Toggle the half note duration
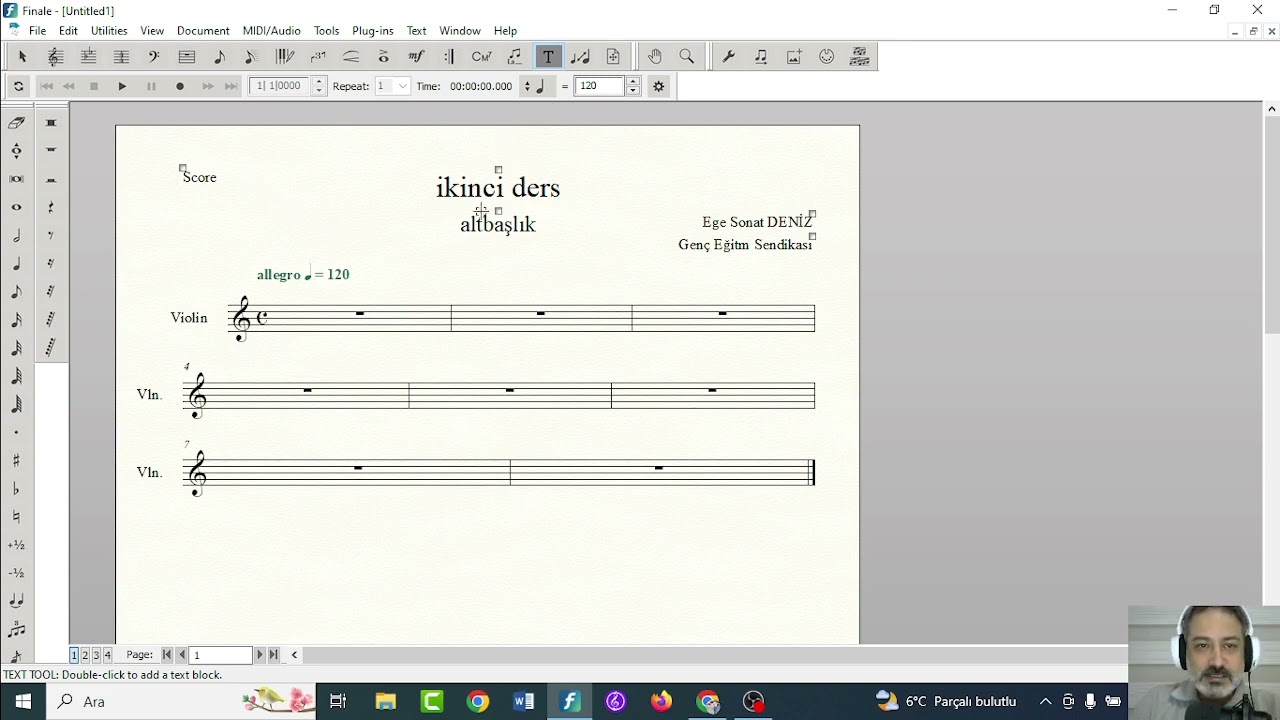Screen dimensions: 1280x720 [17, 236]
